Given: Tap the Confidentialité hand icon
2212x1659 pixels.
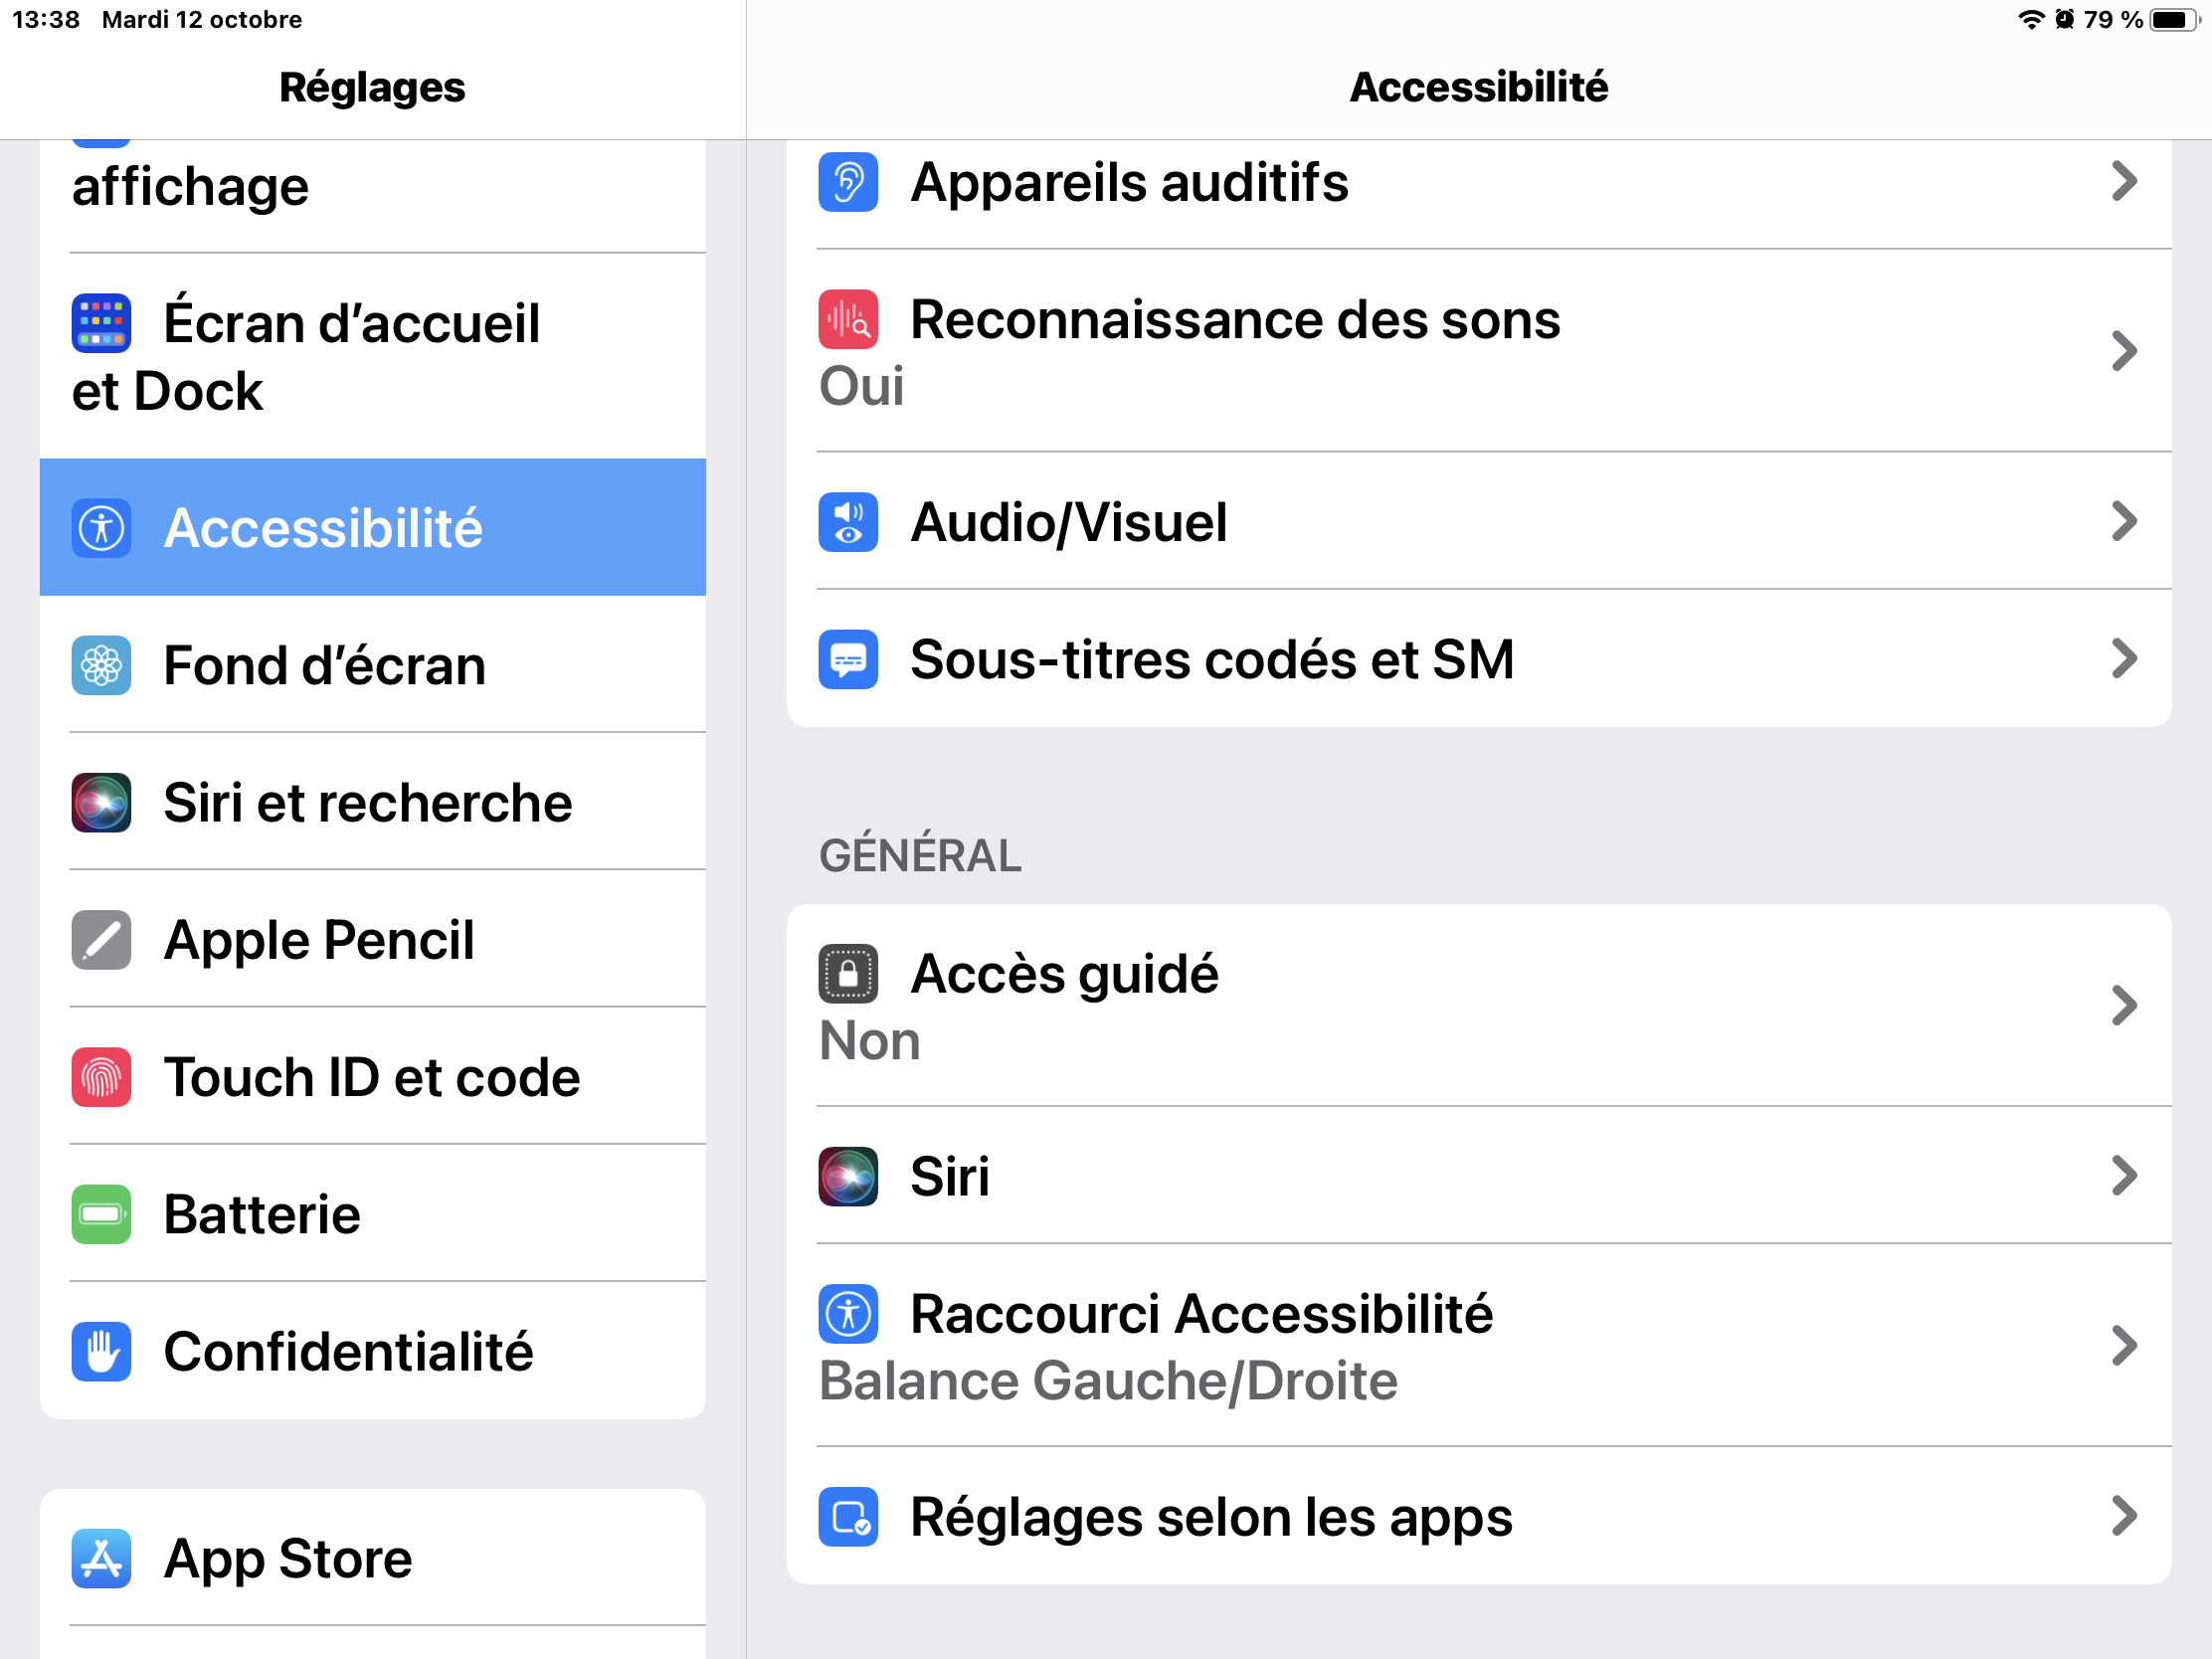Looking at the screenshot, I should (101, 1351).
